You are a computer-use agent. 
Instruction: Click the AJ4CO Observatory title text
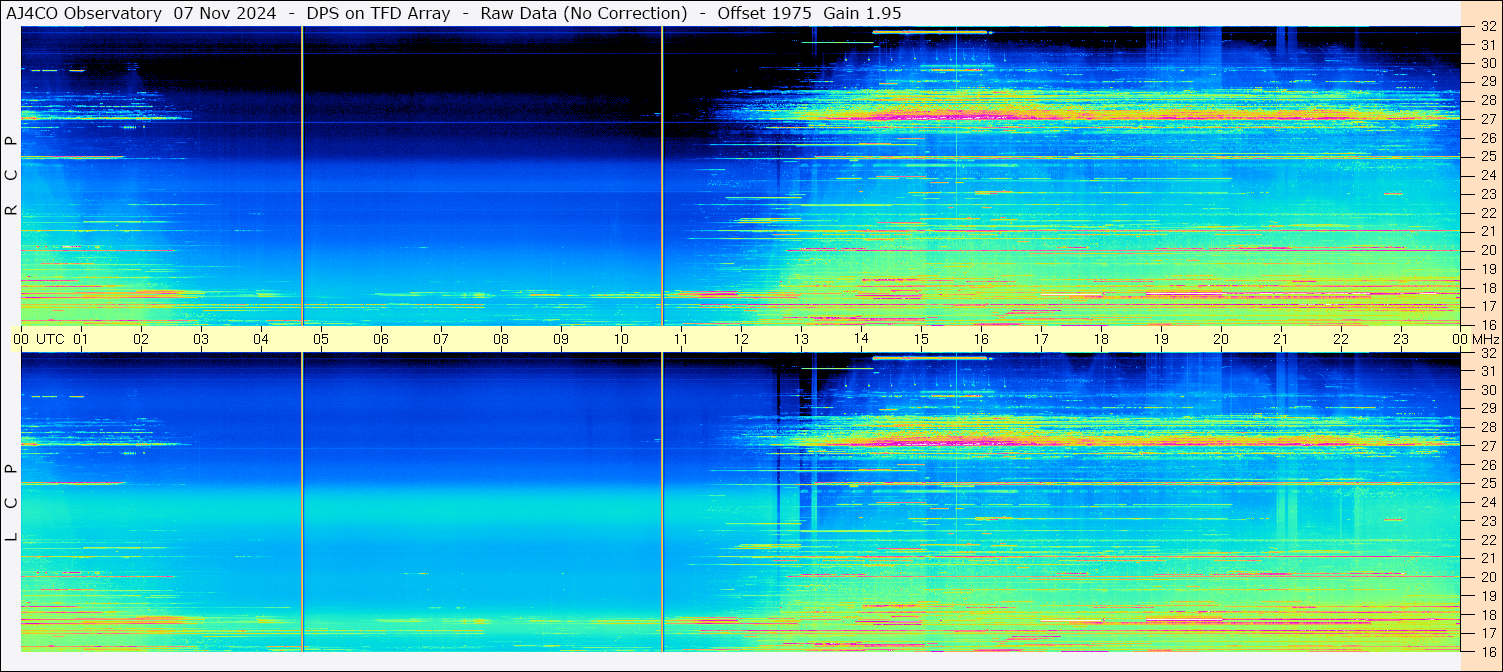[83, 13]
